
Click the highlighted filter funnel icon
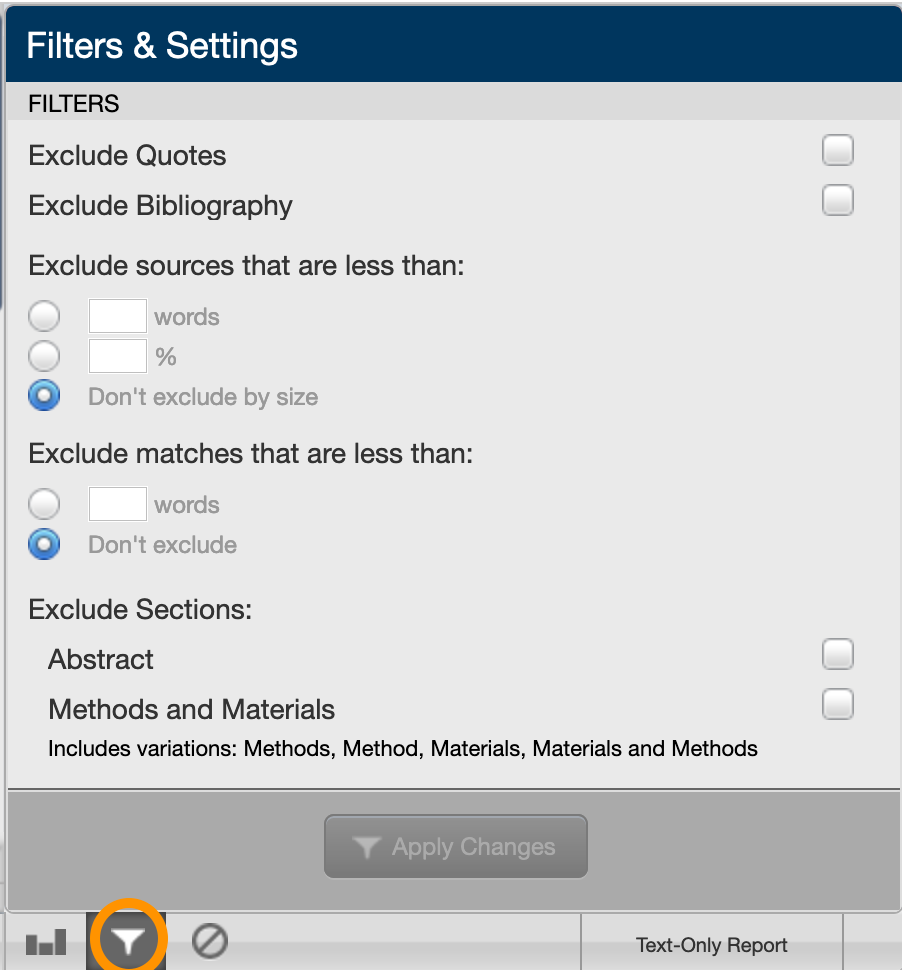click(127, 940)
